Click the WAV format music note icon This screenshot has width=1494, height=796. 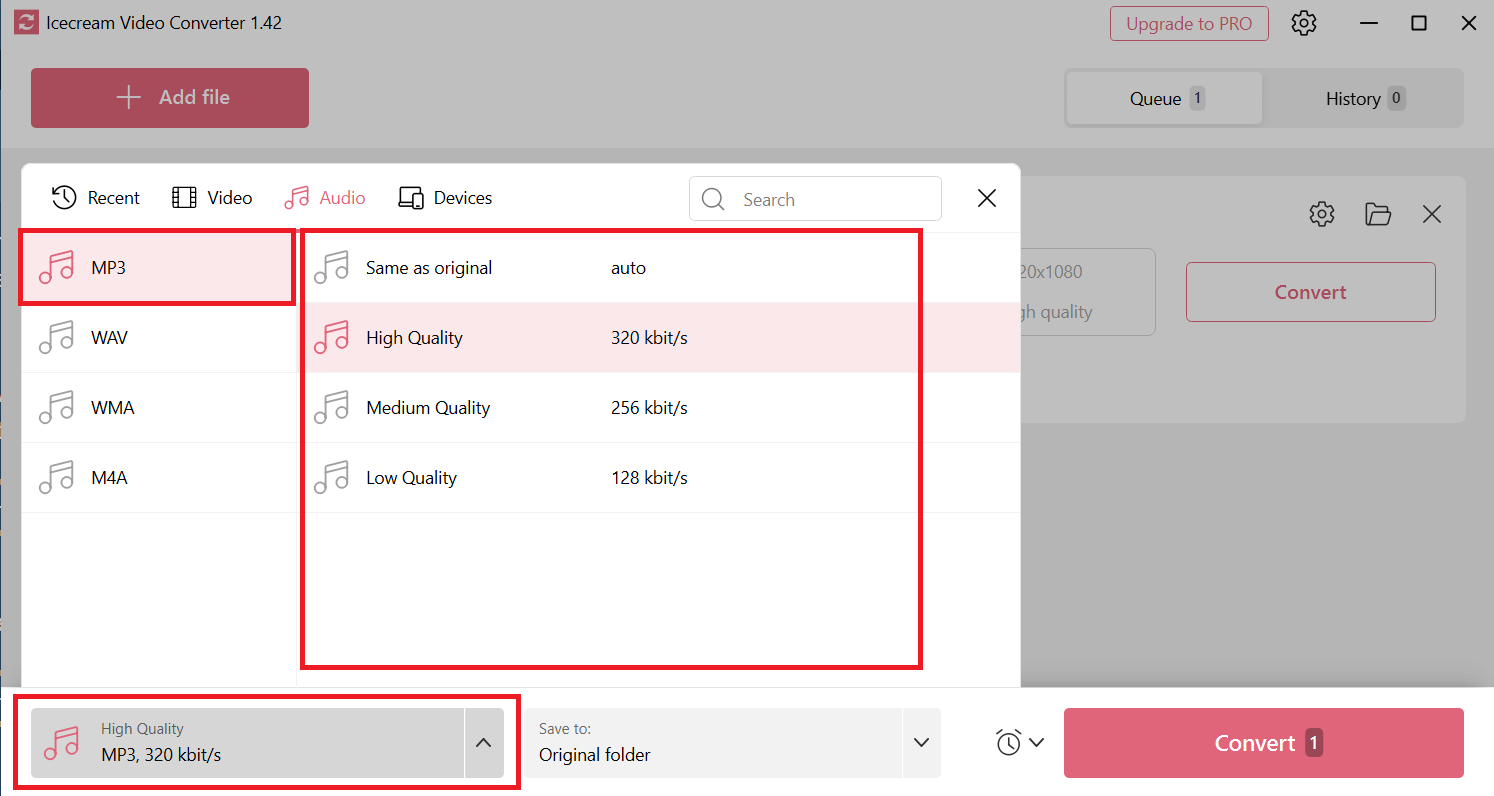[x=56, y=337]
